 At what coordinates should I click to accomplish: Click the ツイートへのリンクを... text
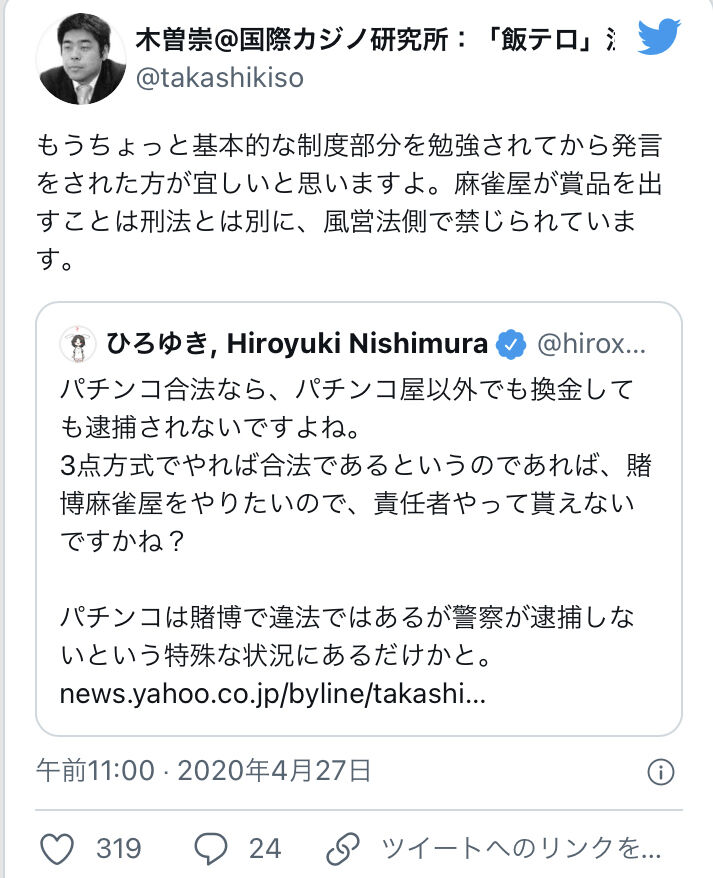pyautogui.click(x=521, y=849)
